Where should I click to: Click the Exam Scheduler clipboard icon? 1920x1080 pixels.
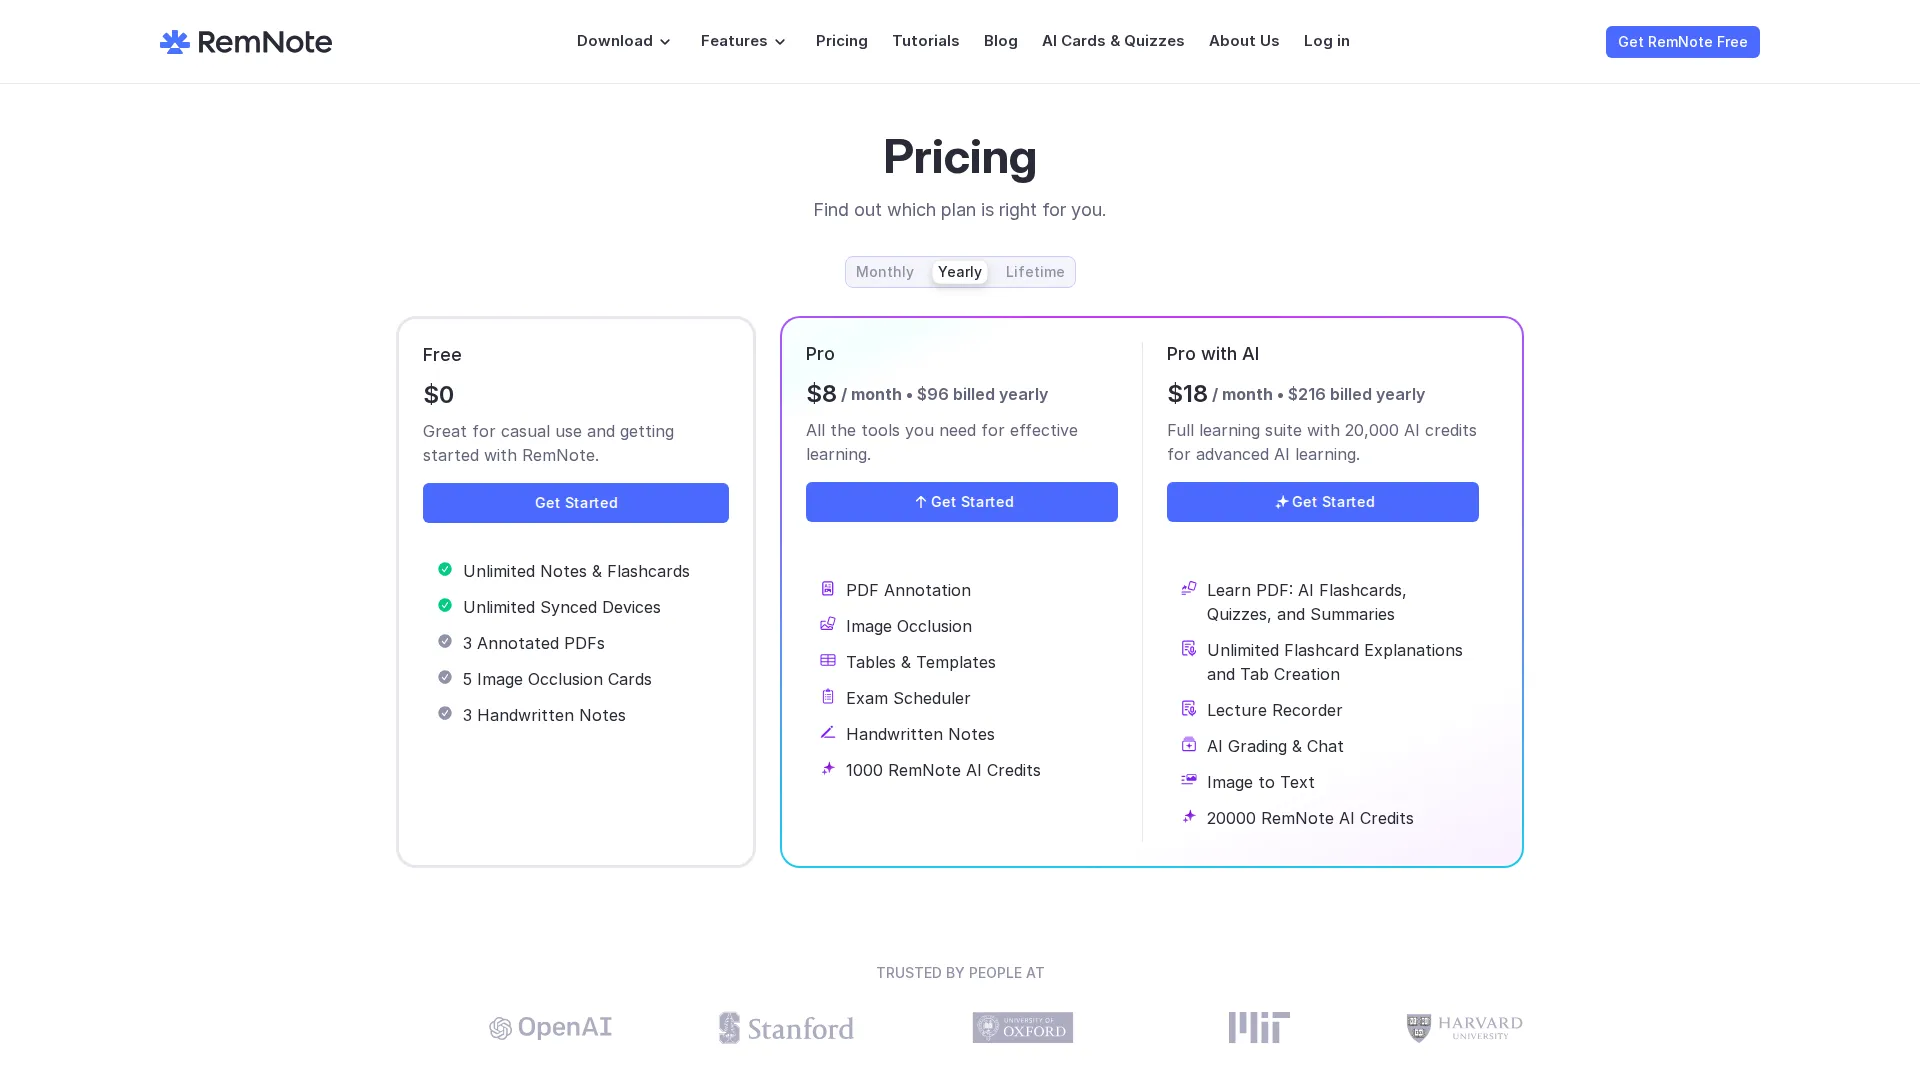[x=827, y=696]
